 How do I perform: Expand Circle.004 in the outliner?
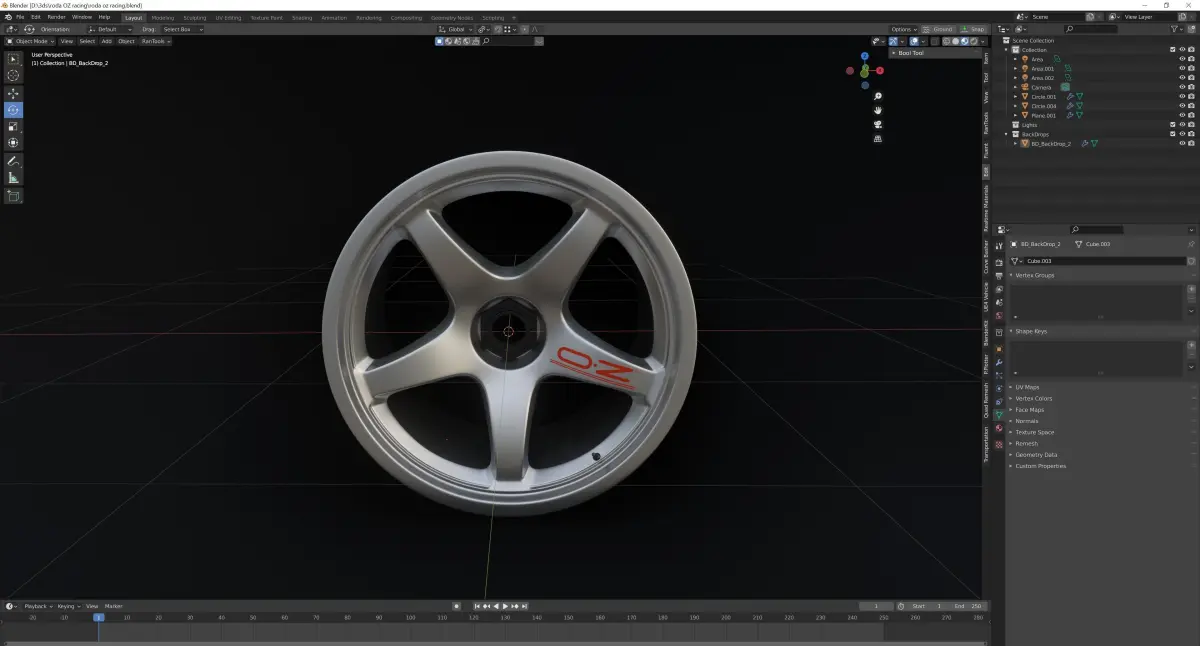[1015, 106]
